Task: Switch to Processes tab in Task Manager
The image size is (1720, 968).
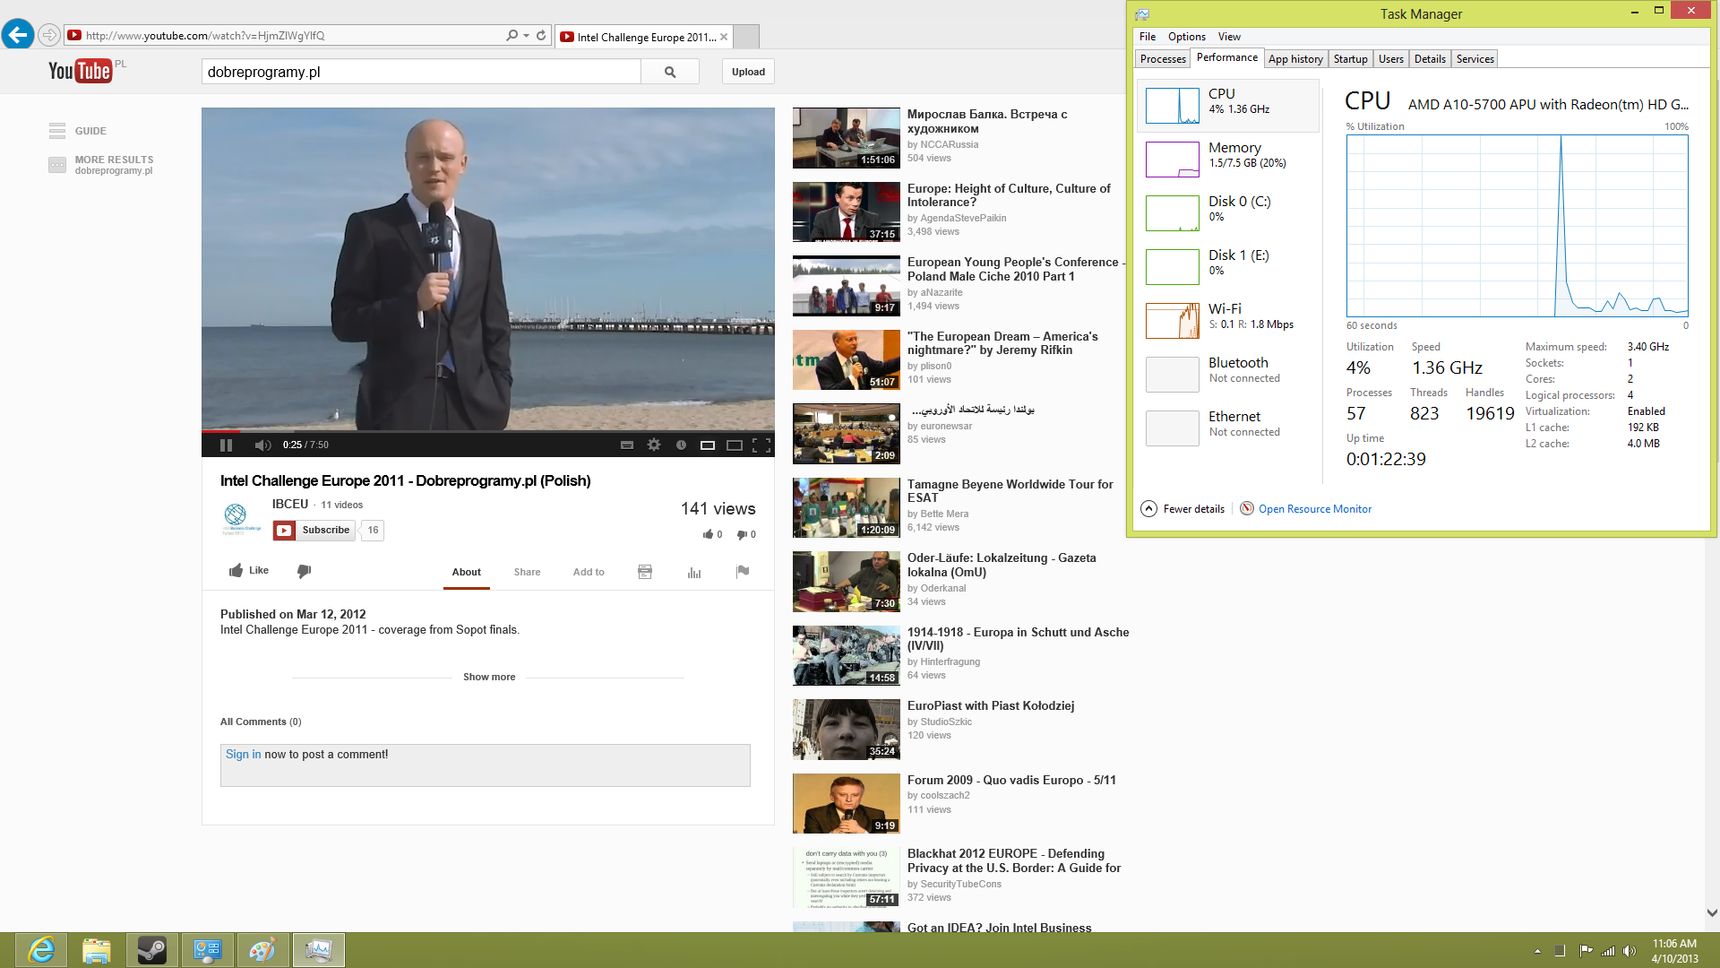Action: click(x=1163, y=59)
